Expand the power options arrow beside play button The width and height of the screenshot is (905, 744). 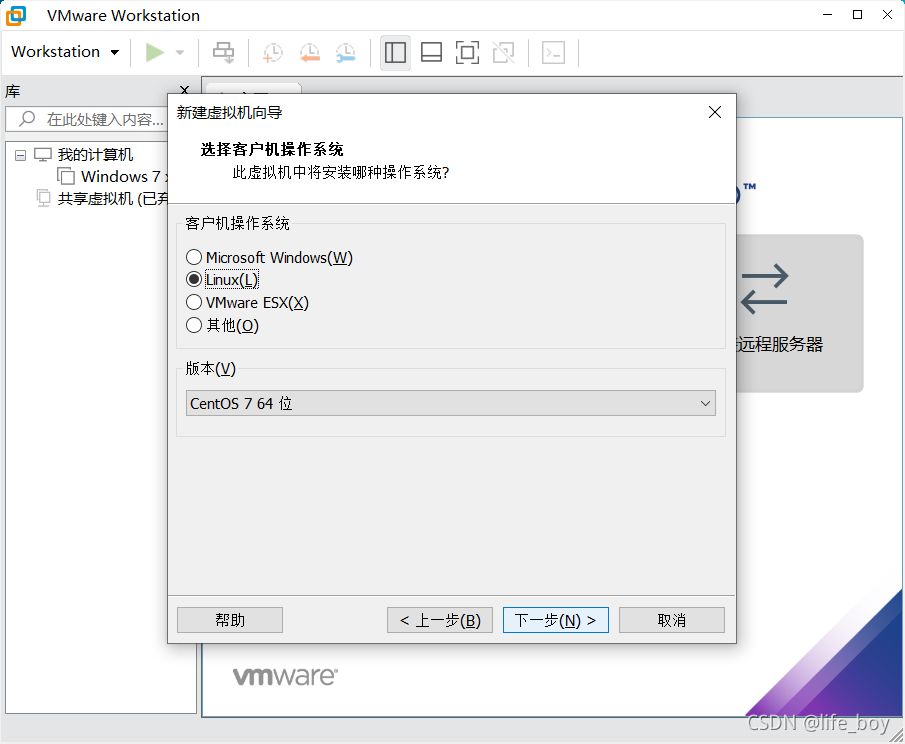(180, 53)
